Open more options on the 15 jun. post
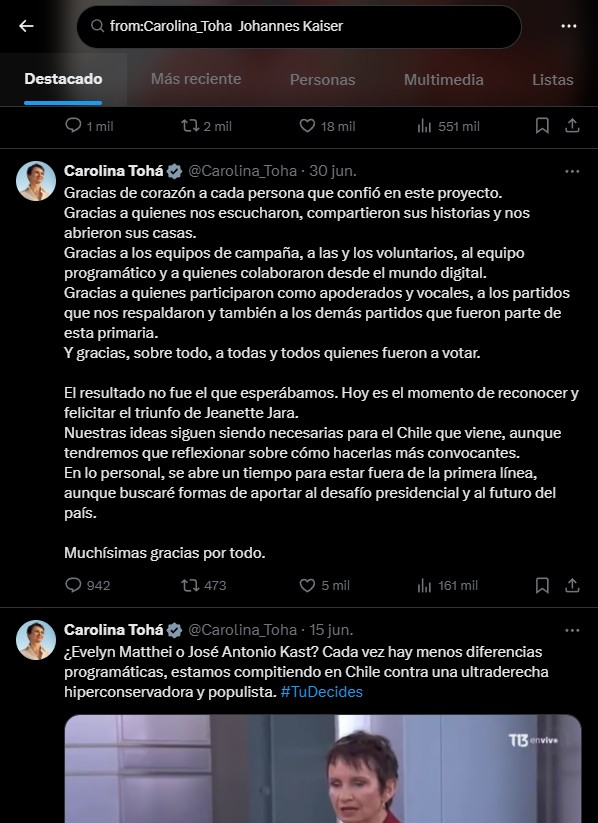 point(572,630)
